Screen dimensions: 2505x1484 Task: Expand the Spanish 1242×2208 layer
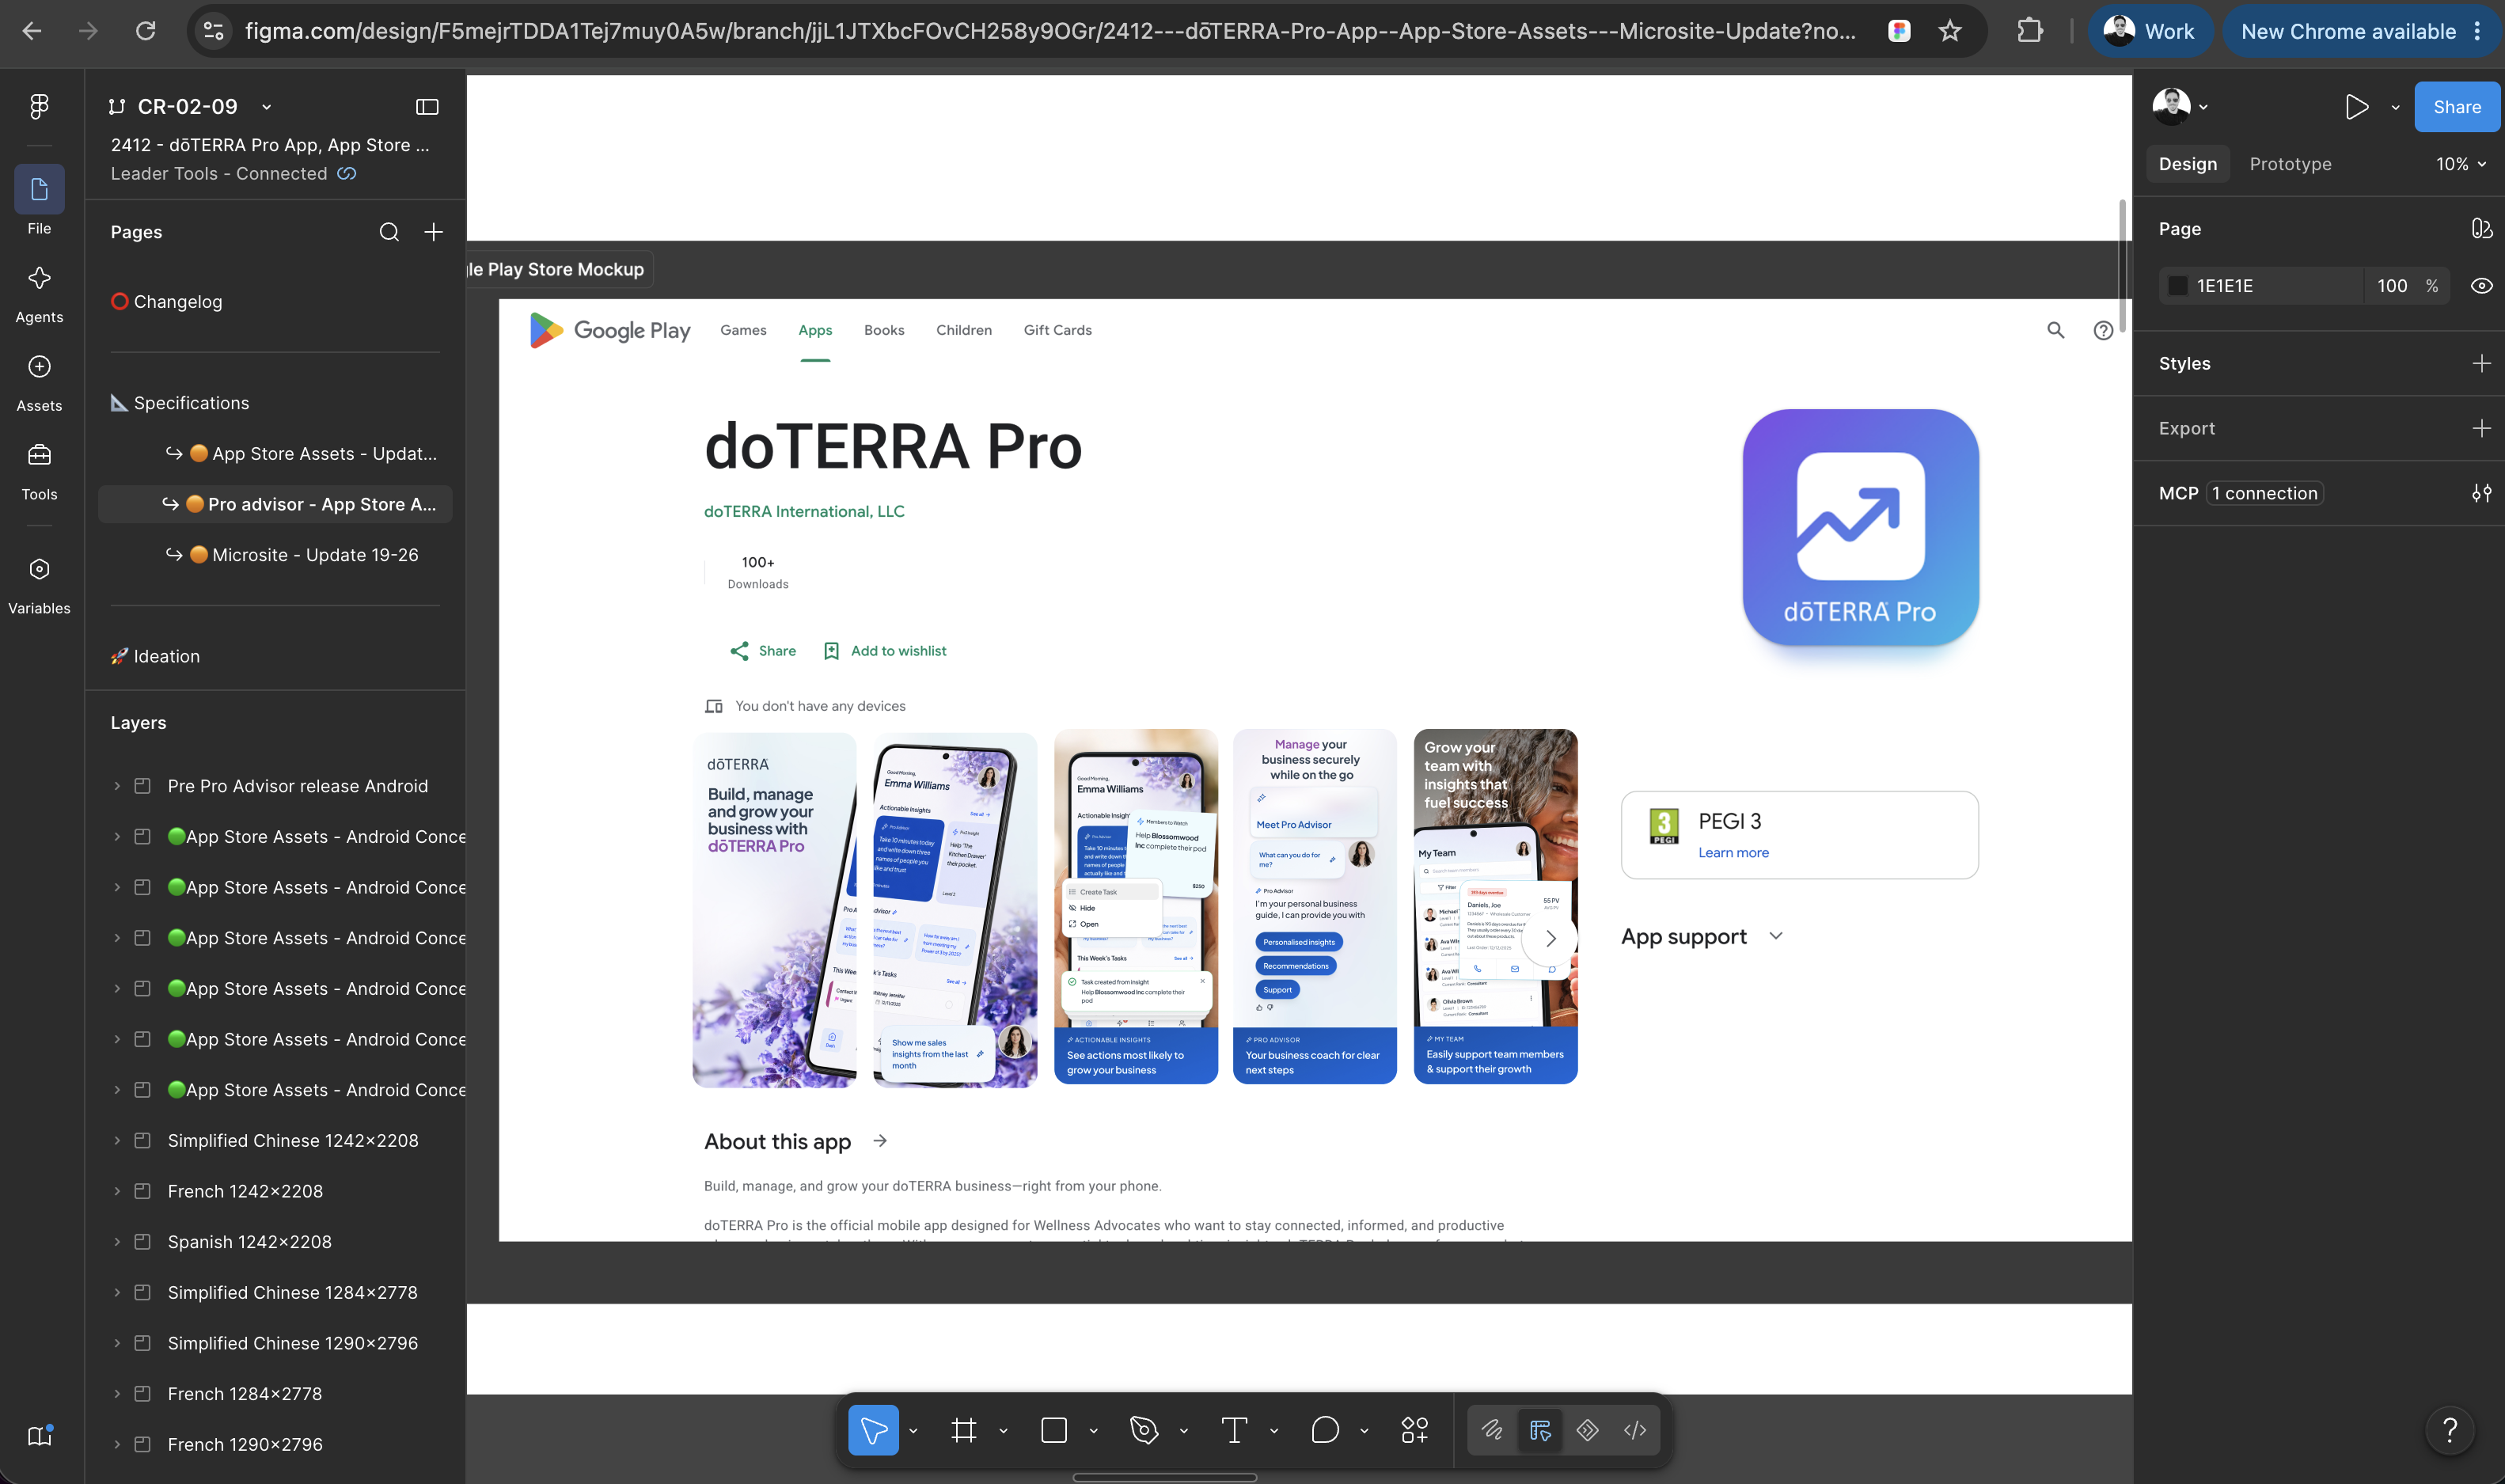117,1242
